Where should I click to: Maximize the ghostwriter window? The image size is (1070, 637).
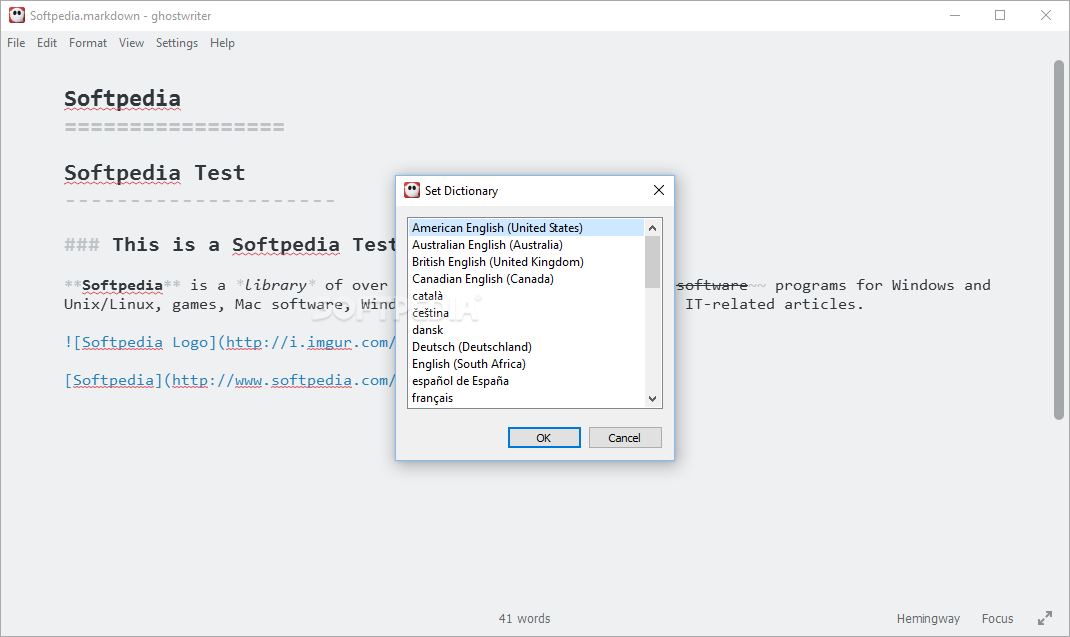tap(1000, 15)
